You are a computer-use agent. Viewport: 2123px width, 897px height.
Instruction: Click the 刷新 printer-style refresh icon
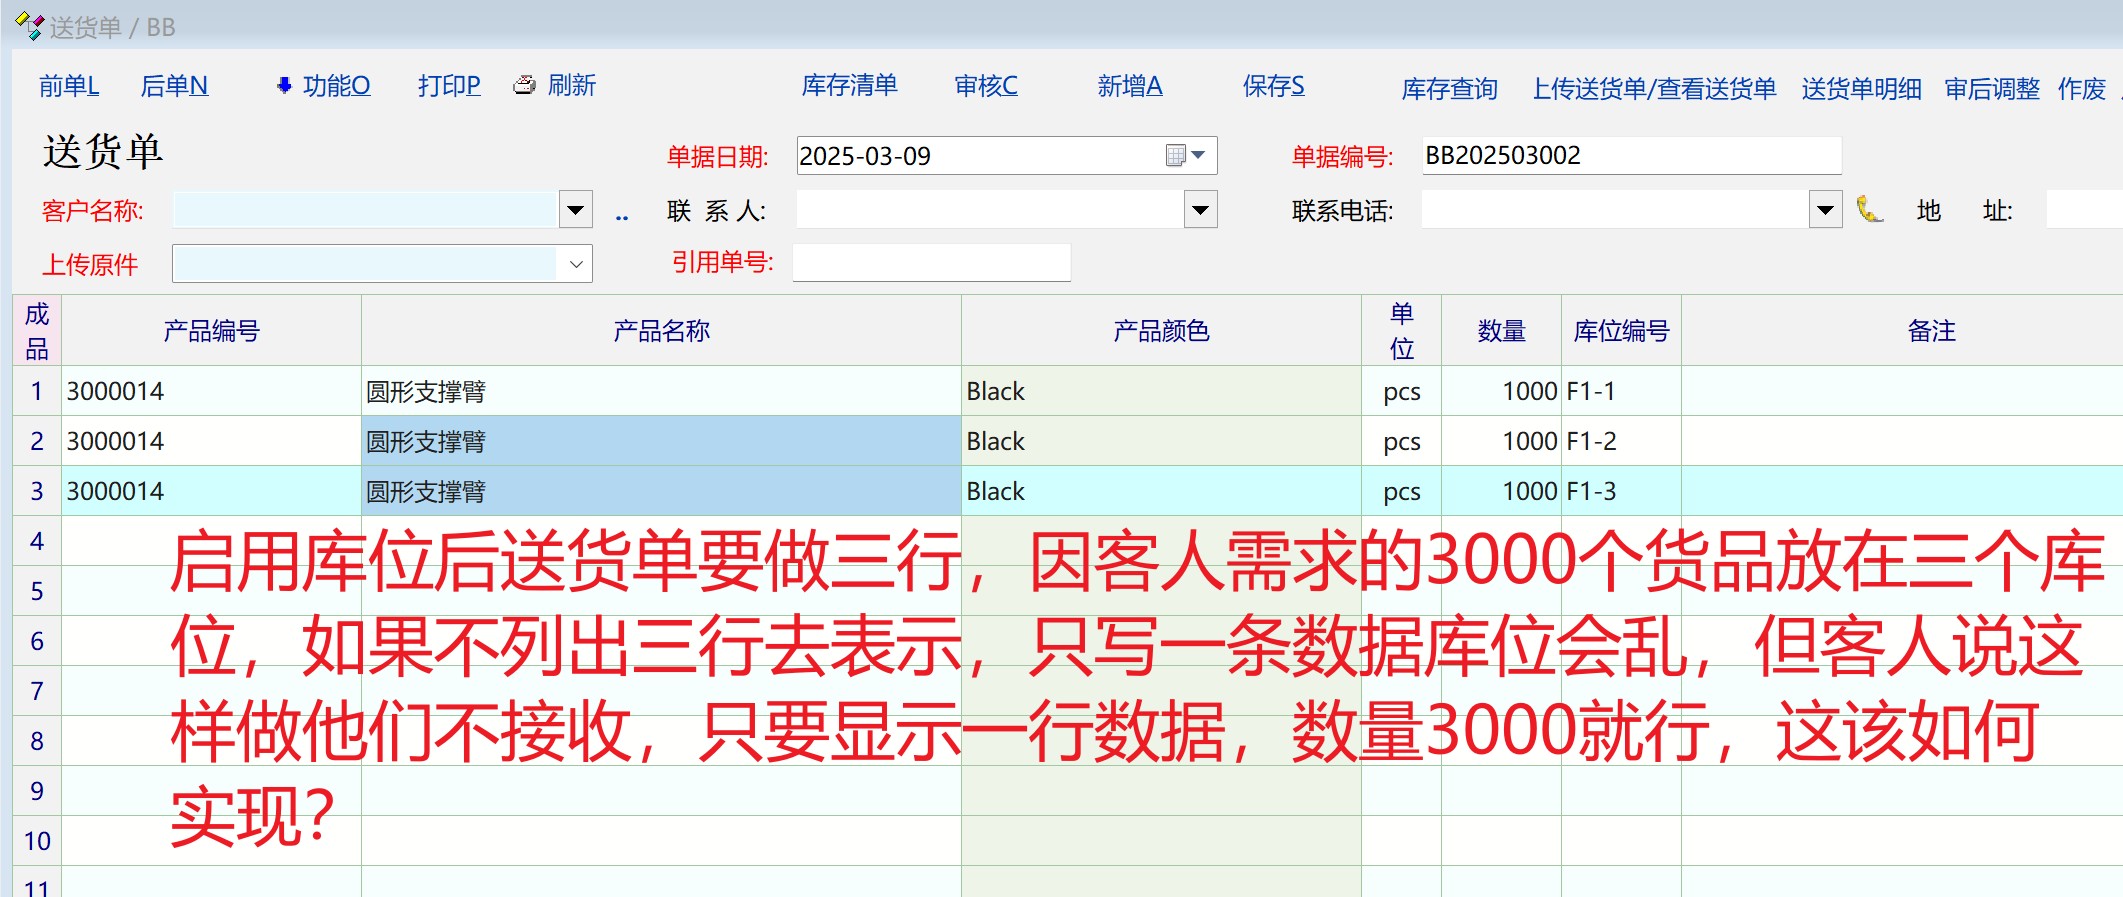524,86
